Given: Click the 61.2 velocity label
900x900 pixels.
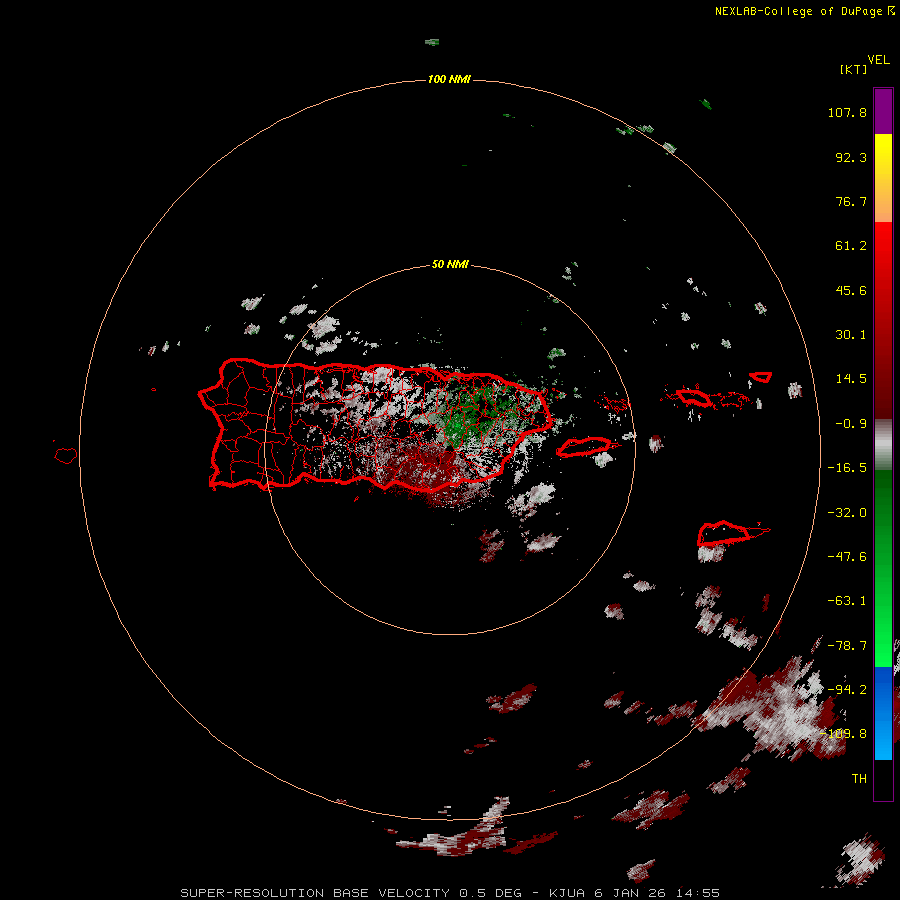Looking at the screenshot, I should click(851, 246).
